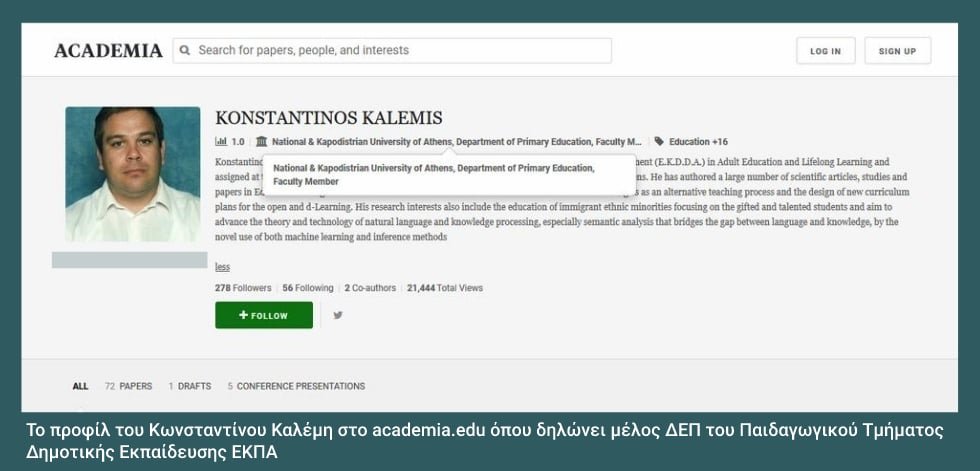Open the 2 Co-authors list
Image resolution: width=980 pixels, height=471 pixels.
point(370,288)
